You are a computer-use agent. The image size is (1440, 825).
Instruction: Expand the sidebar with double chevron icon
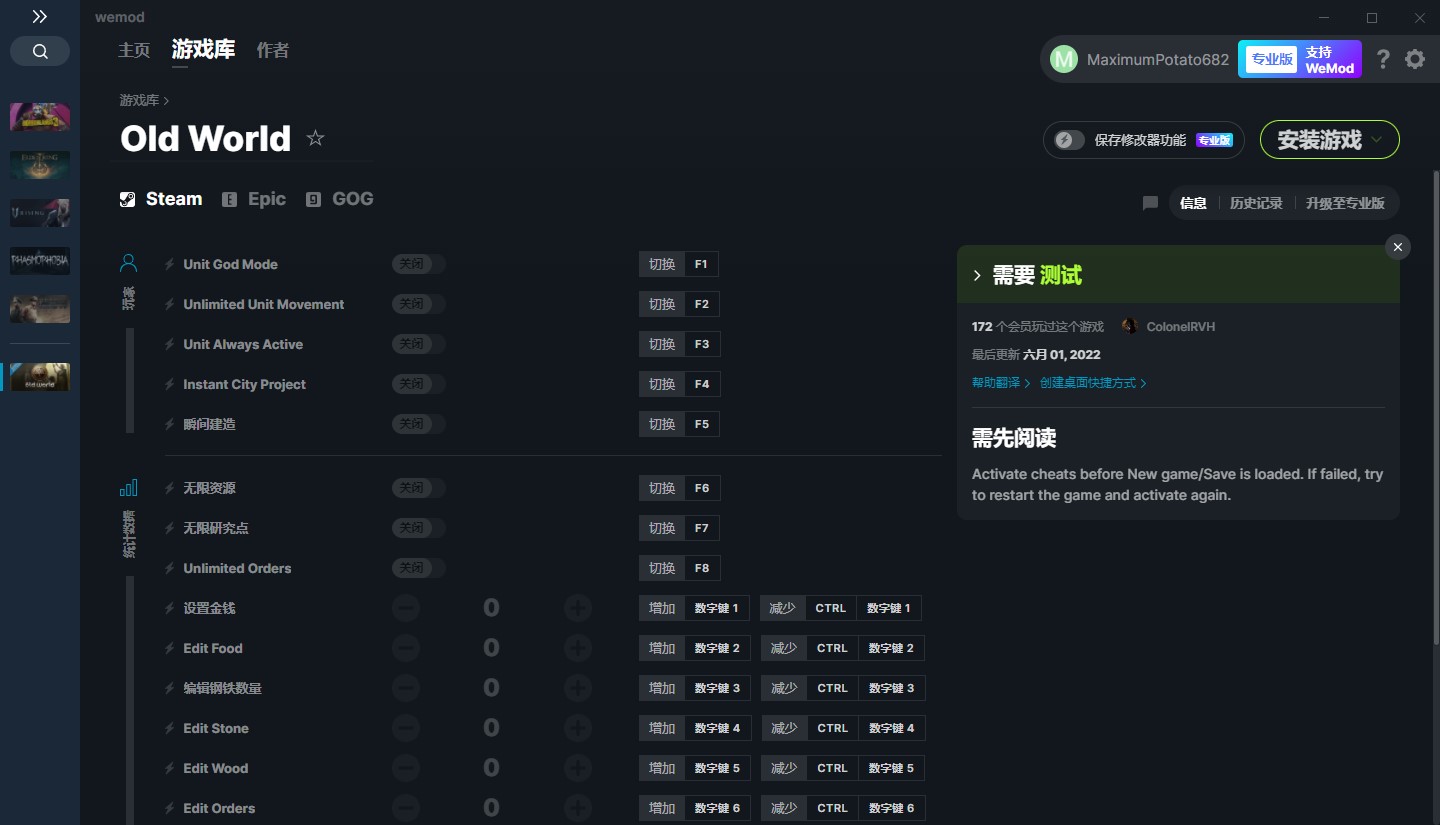coord(39,17)
